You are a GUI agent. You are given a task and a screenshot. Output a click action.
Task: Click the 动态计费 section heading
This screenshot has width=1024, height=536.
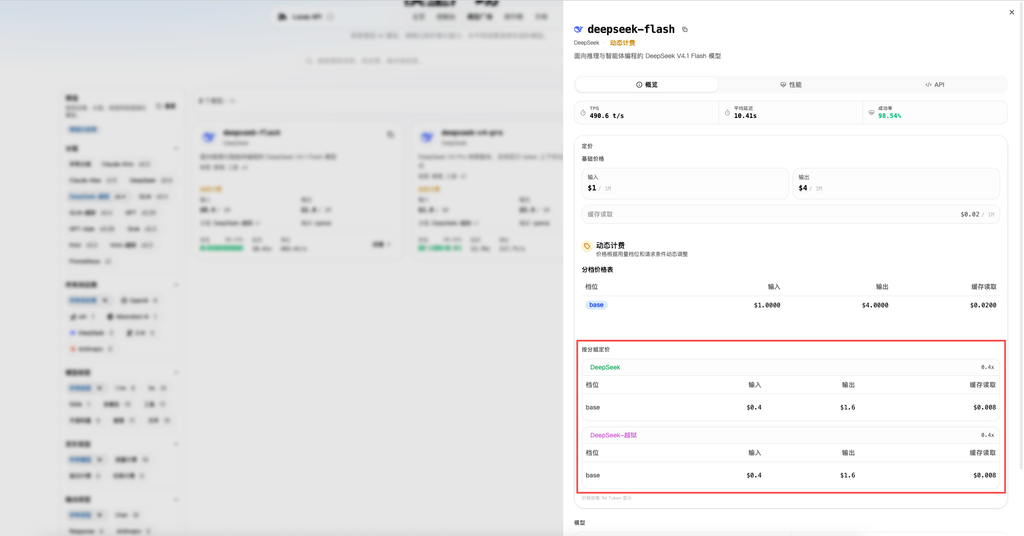(x=610, y=245)
